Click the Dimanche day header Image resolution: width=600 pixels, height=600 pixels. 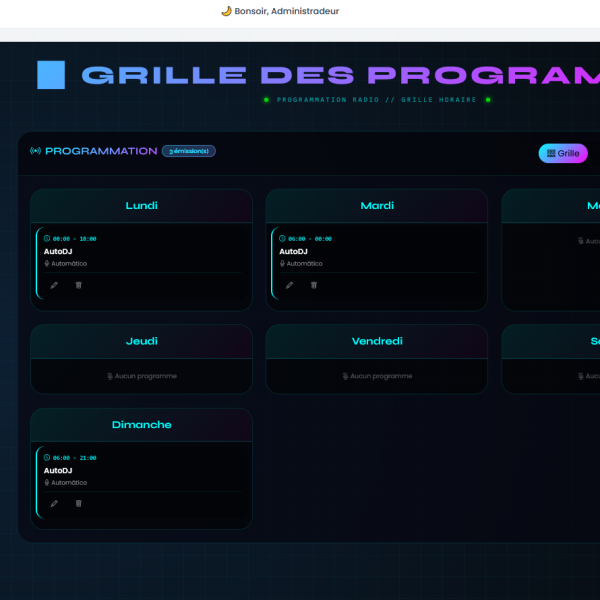(142, 425)
